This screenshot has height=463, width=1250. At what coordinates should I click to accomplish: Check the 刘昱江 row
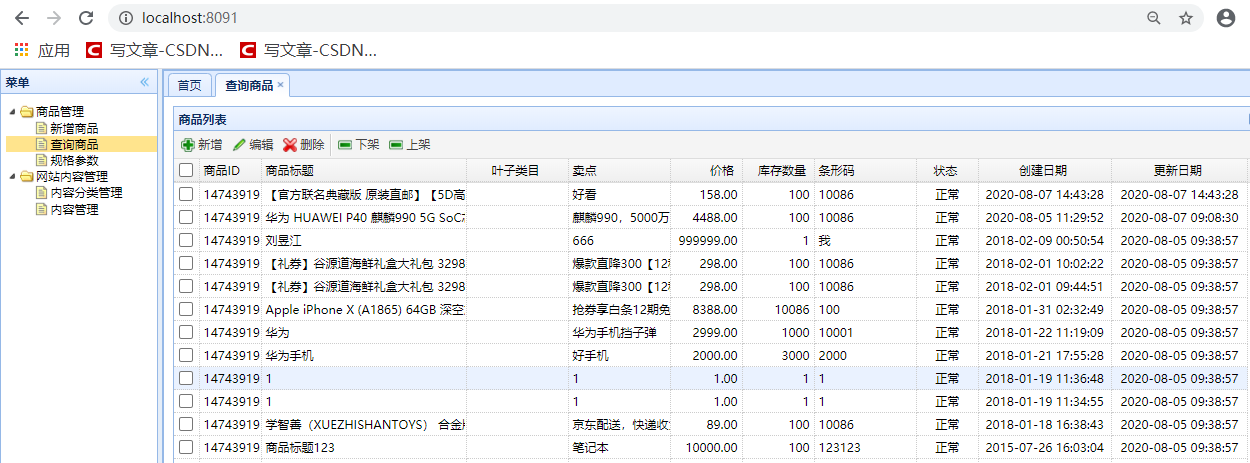click(x=186, y=240)
